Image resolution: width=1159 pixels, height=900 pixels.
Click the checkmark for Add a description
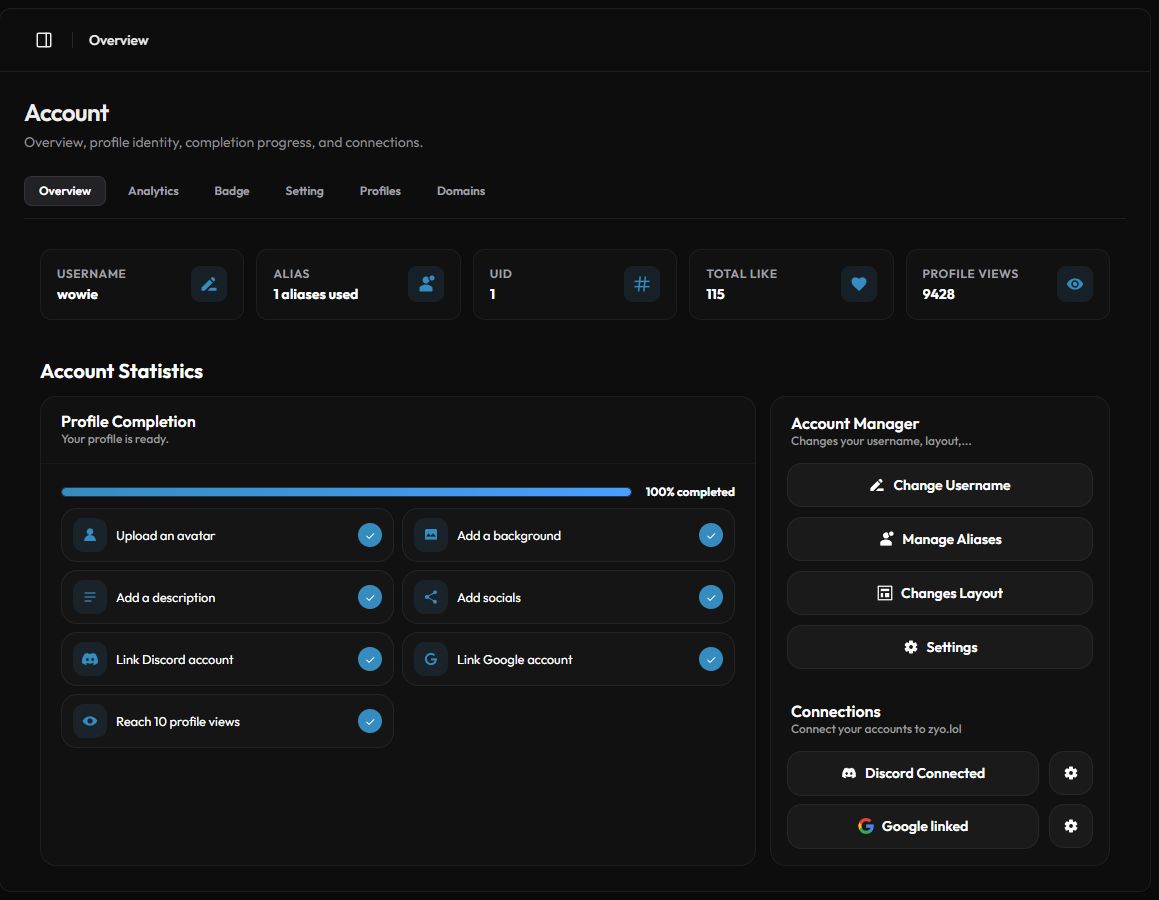click(370, 597)
